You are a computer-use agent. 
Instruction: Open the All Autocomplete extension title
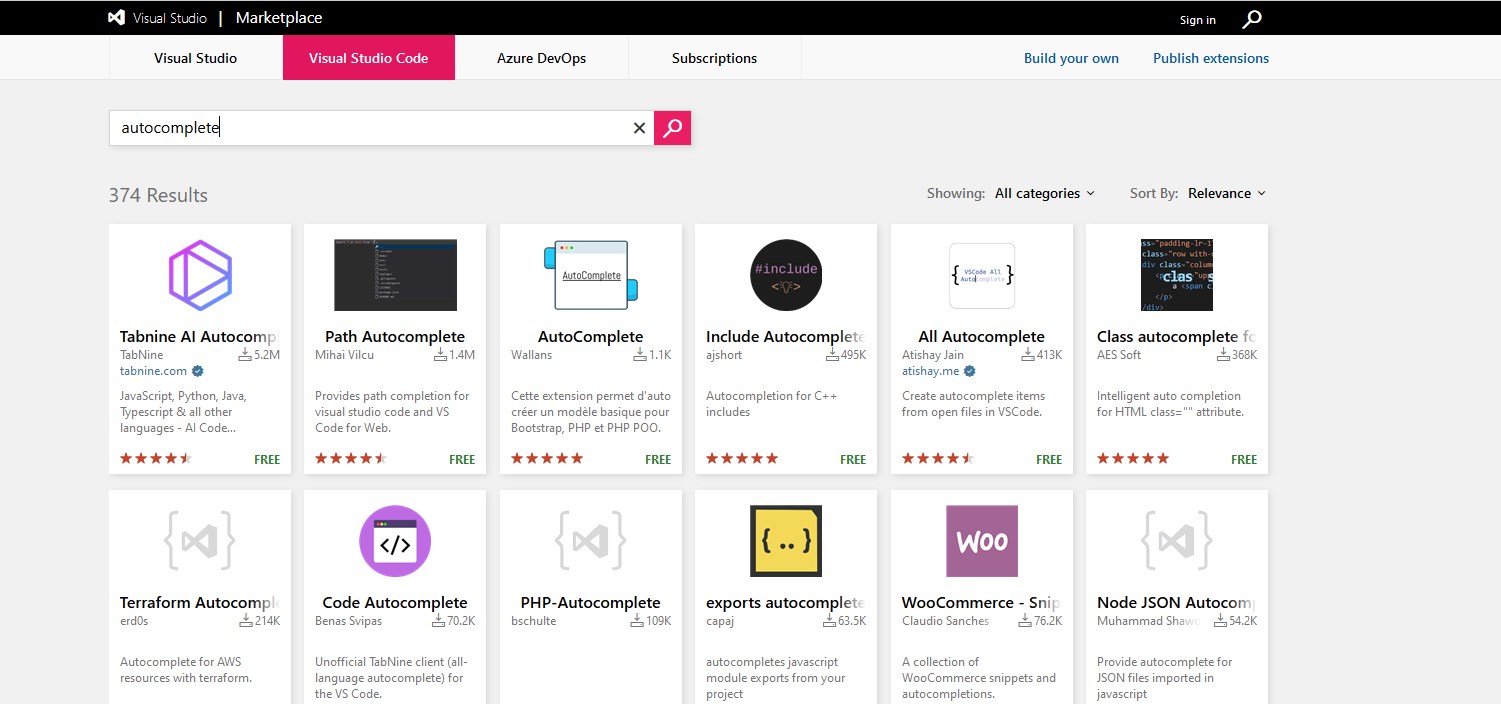[x=982, y=337]
